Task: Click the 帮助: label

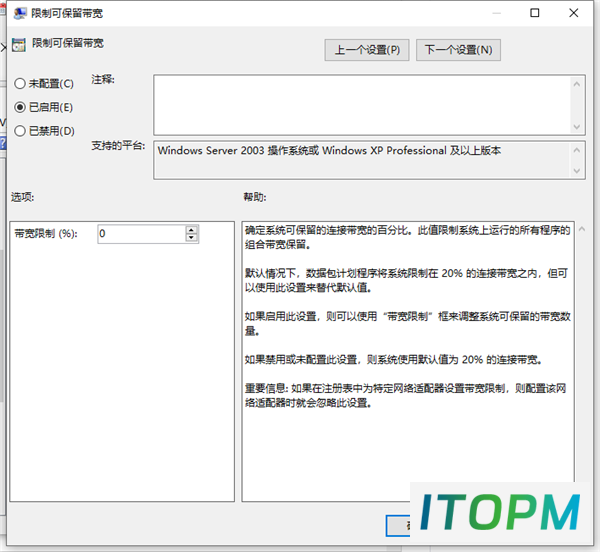Action: pos(255,197)
